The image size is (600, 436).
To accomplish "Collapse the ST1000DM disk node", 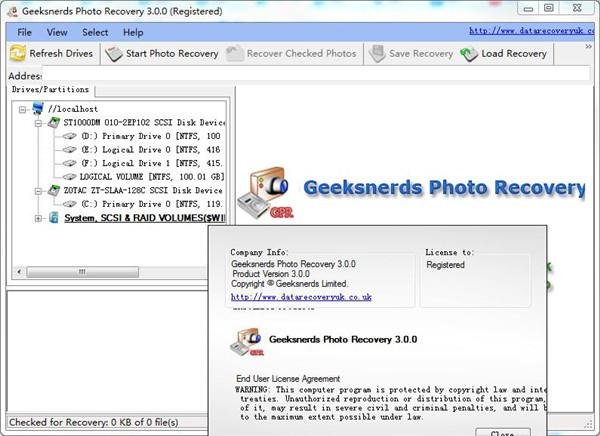I will click(38, 123).
